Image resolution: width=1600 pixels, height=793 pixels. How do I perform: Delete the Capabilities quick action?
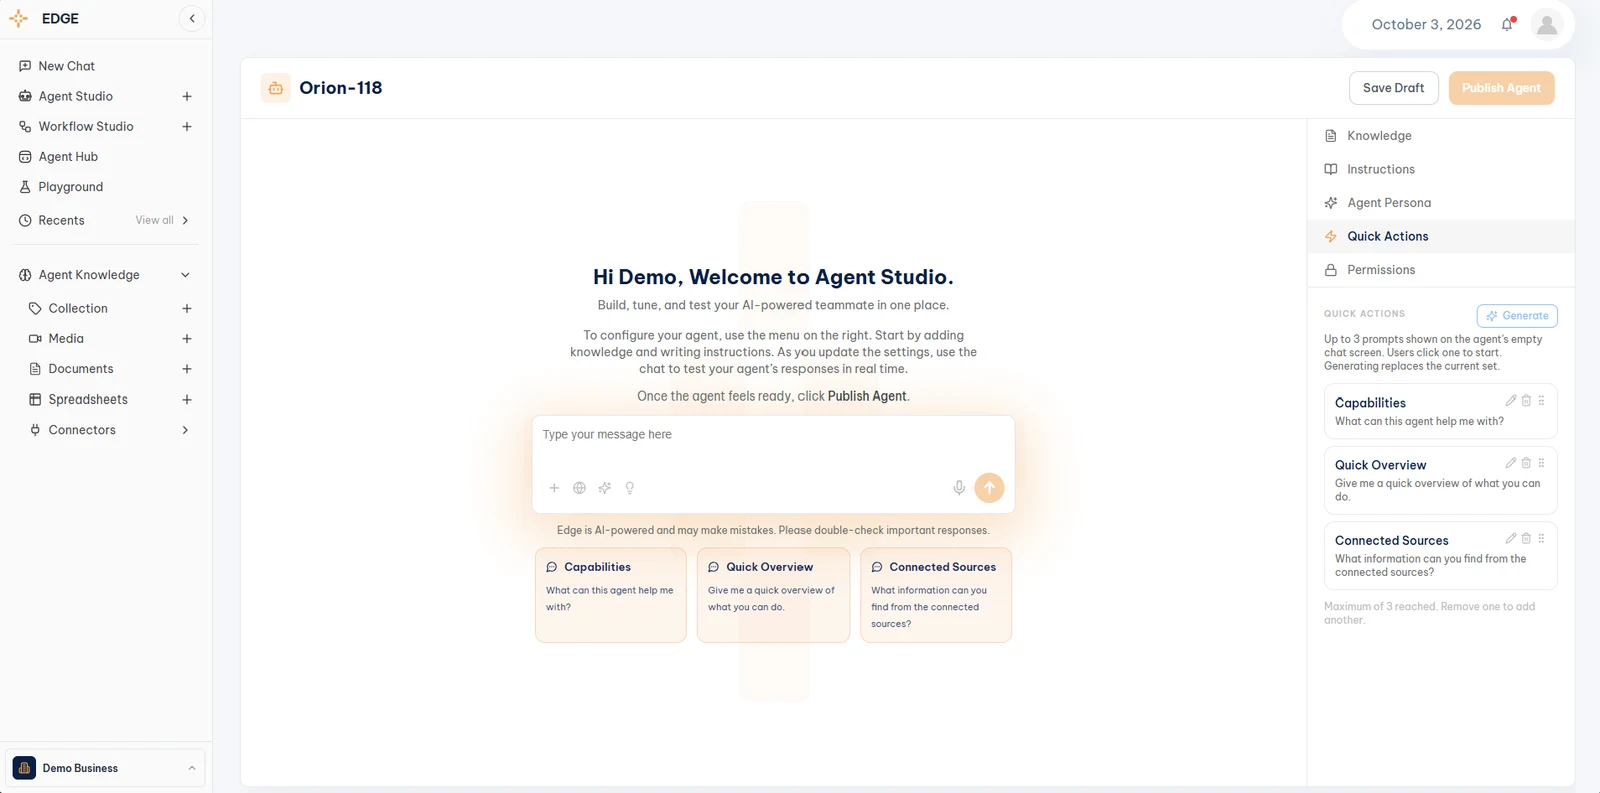click(x=1526, y=400)
